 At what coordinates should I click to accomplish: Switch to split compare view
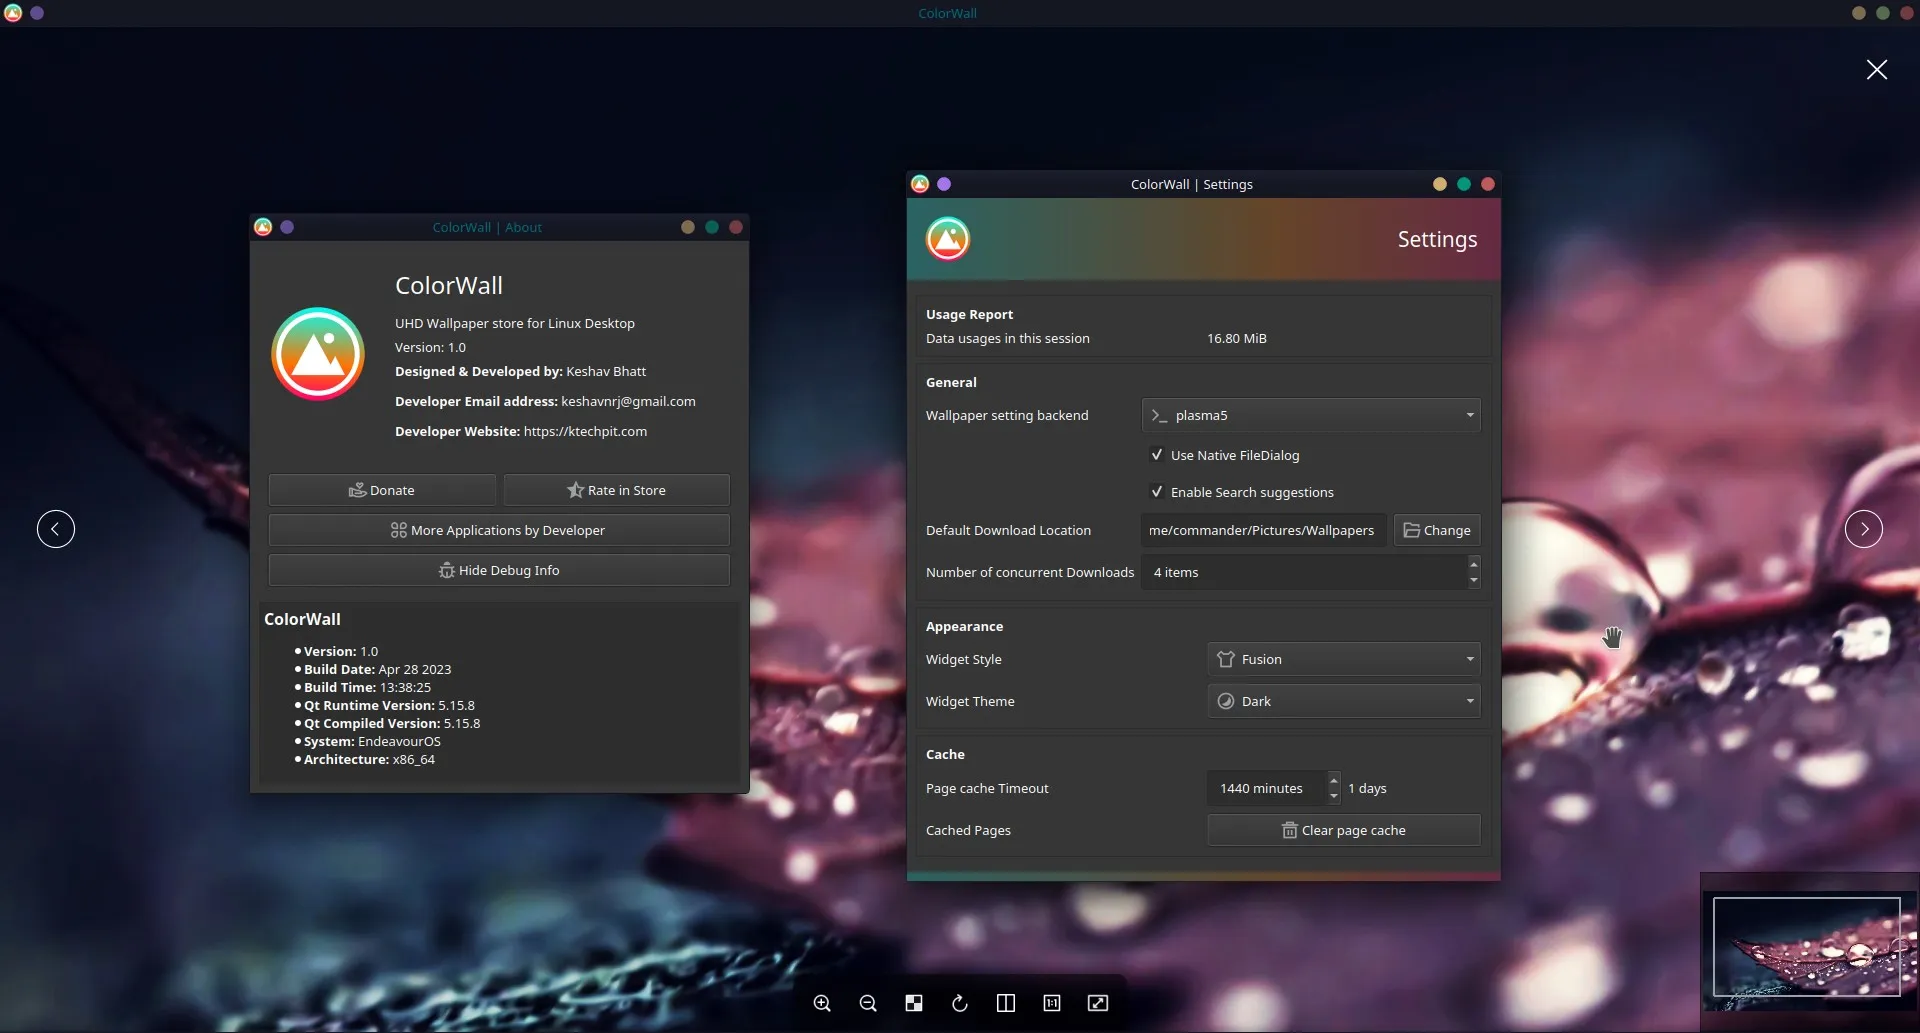click(x=1006, y=1003)
